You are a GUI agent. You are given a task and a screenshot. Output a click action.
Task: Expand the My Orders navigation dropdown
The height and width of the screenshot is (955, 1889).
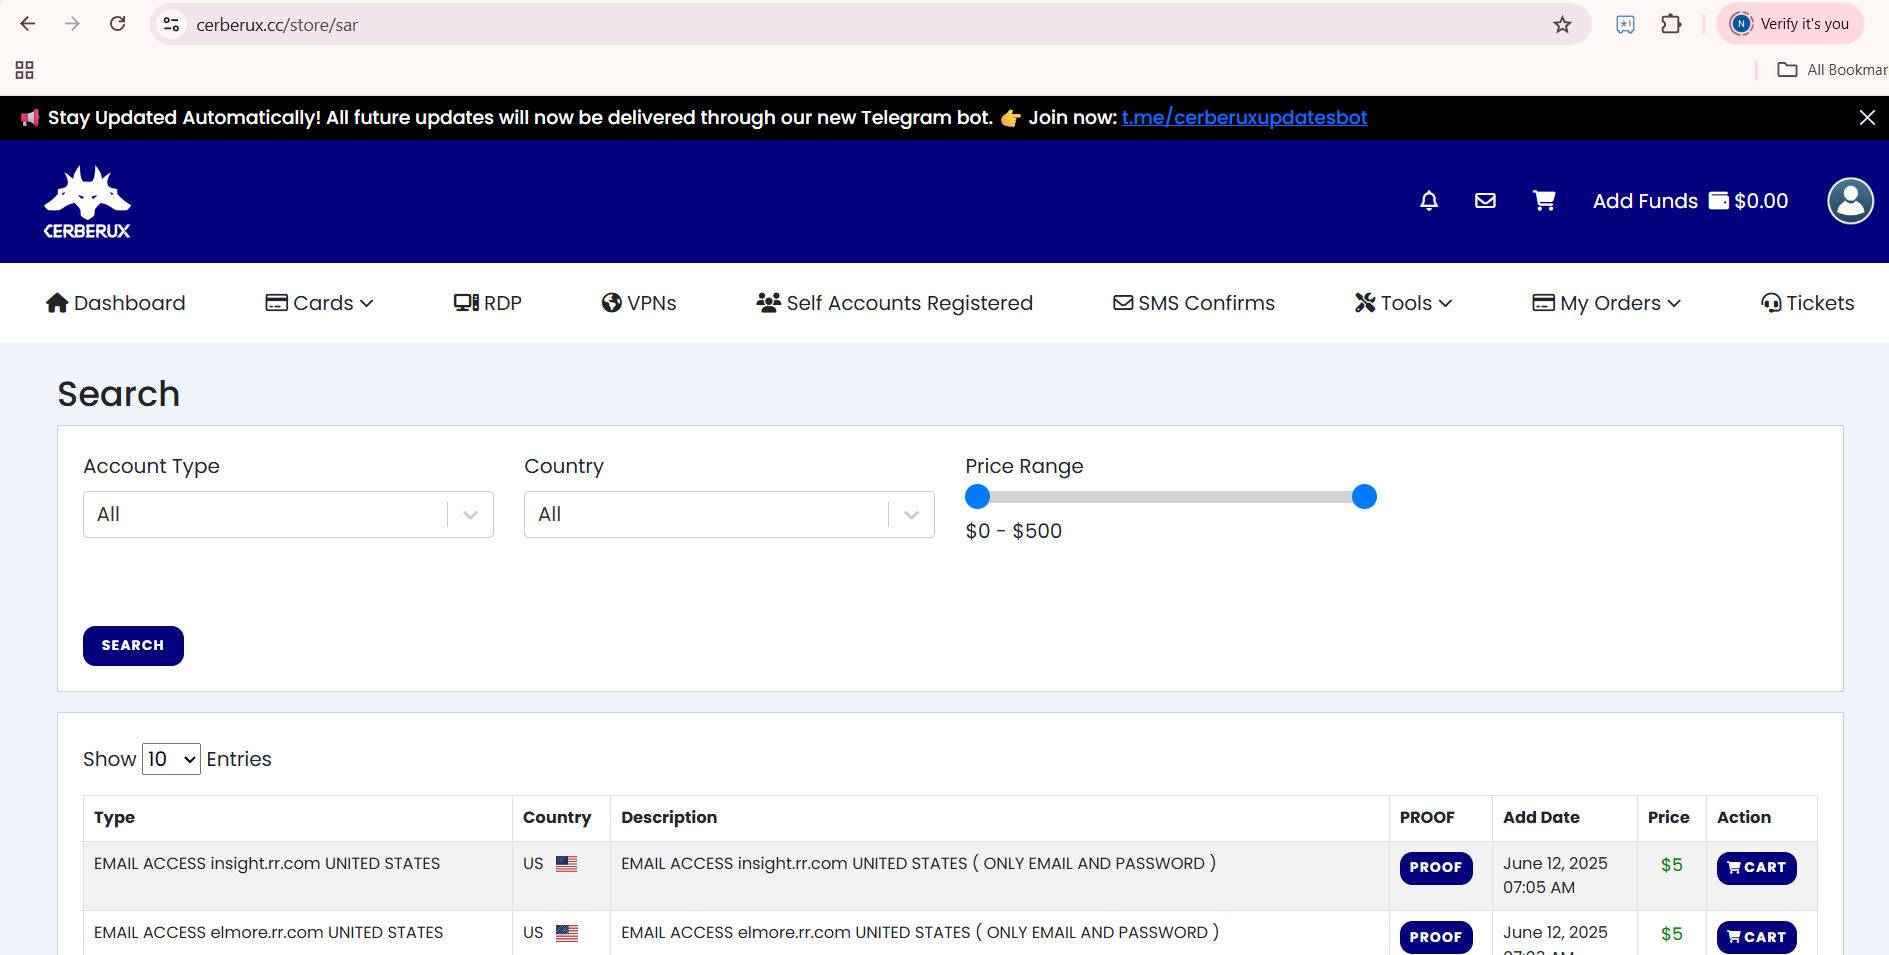pyautogui.click(x=1606, y=303)
